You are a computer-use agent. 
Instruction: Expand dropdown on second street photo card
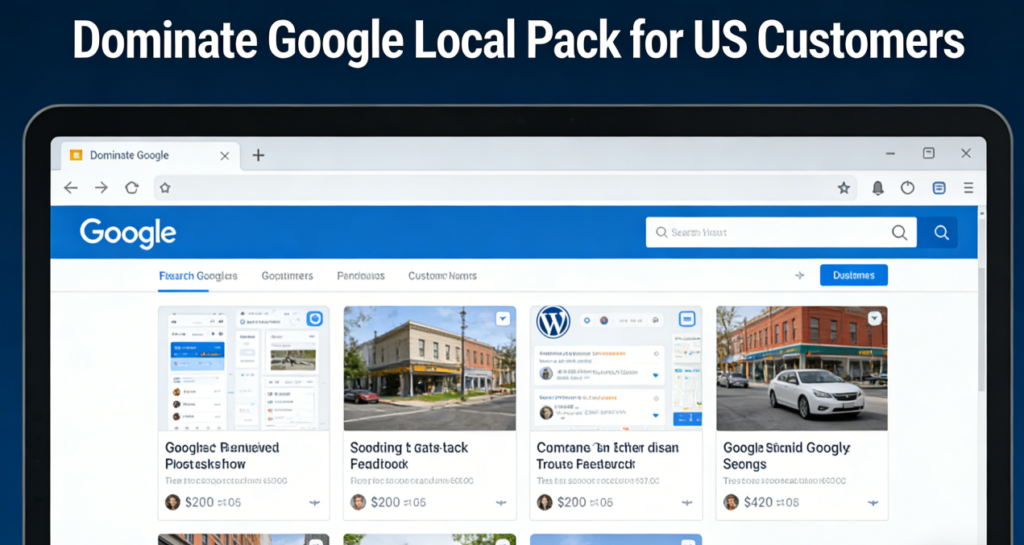(502, 318)
